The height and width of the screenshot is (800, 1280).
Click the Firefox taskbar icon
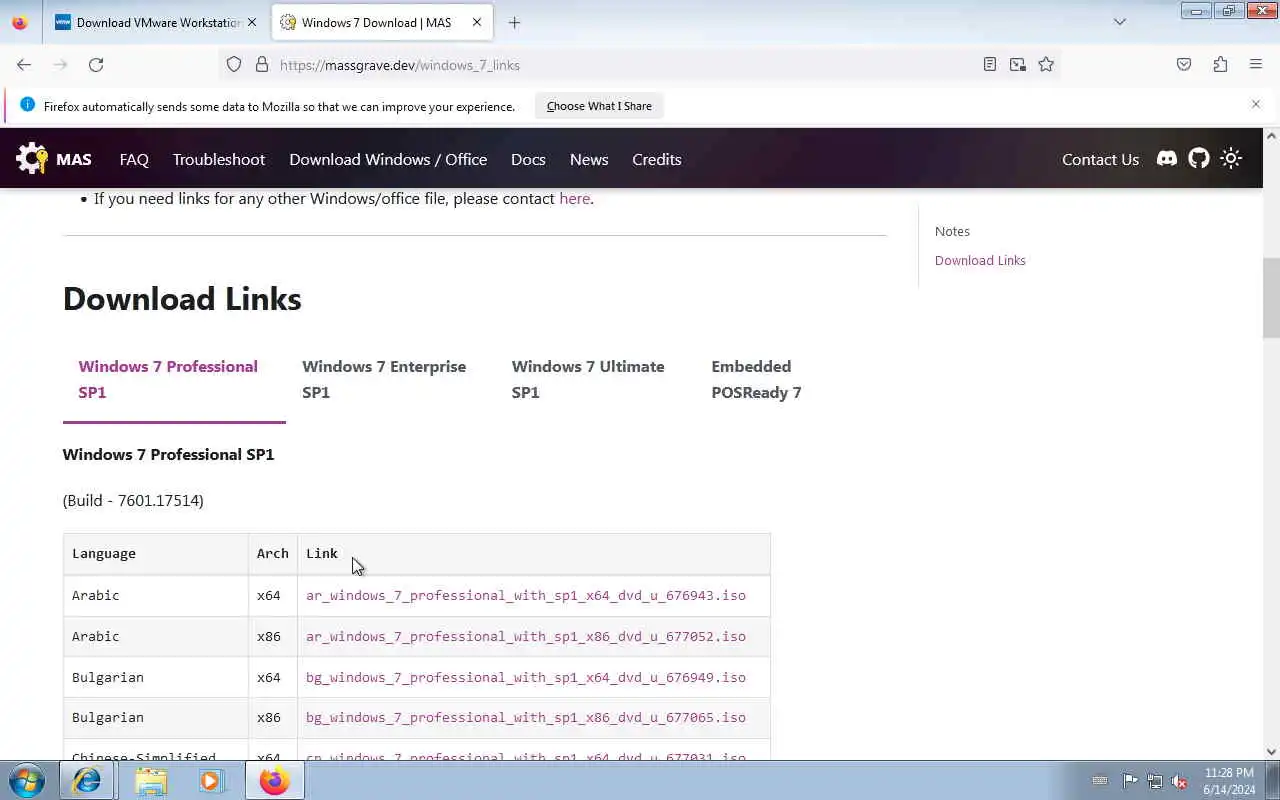click(274, 780)
